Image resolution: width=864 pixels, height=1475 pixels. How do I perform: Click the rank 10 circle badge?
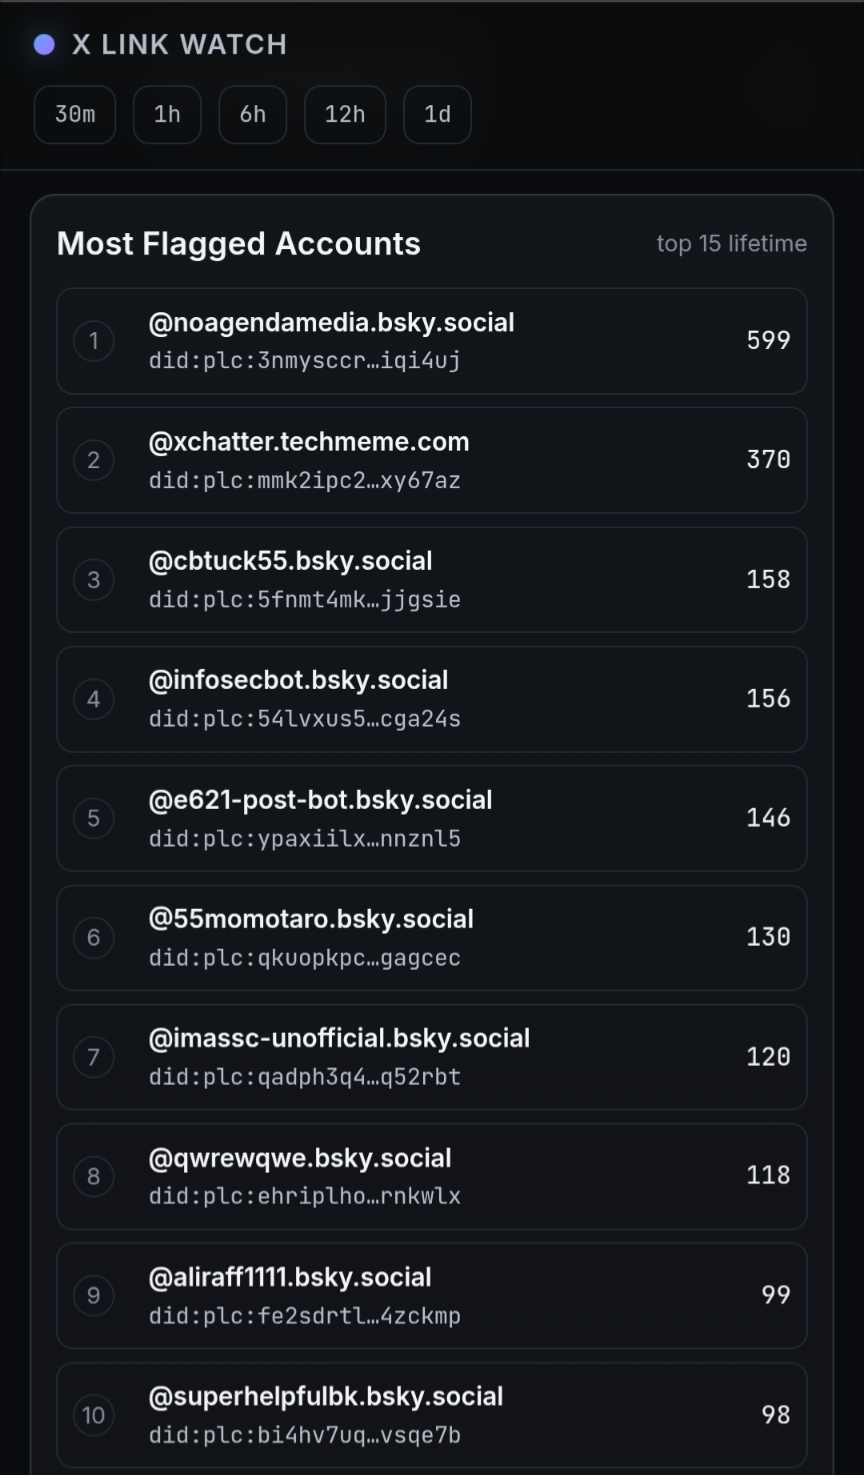coord(94,1415)
